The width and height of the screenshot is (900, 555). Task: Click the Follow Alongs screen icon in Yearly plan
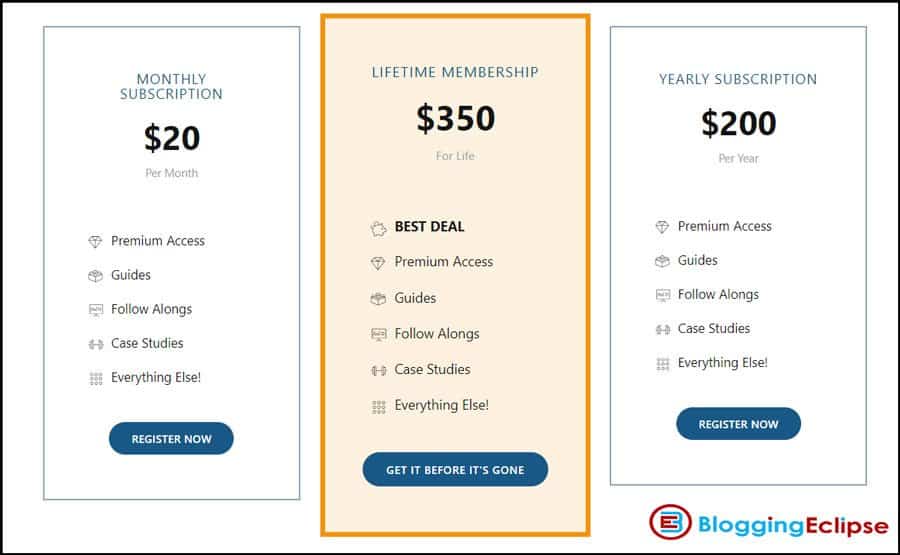pos(662,295)
